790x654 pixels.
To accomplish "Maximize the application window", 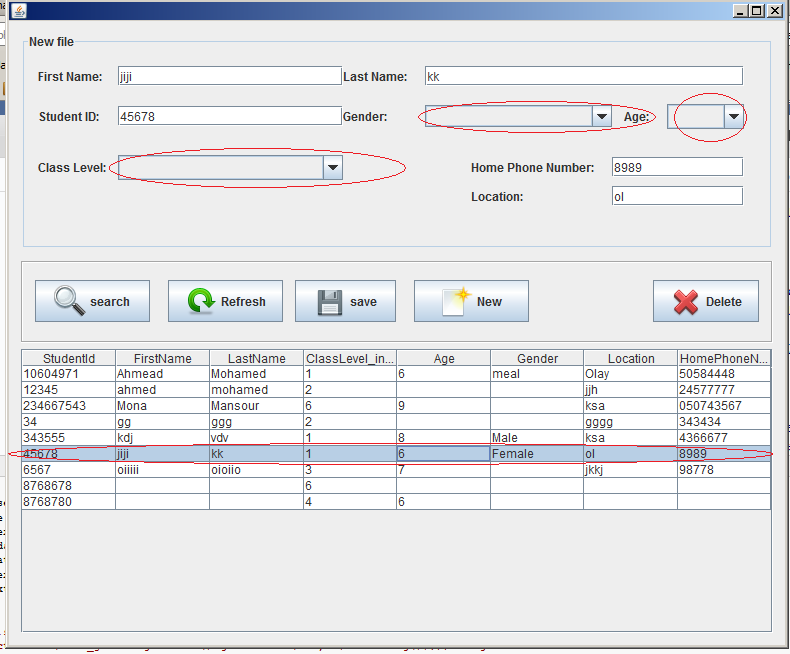I will [x=757, y=11].
